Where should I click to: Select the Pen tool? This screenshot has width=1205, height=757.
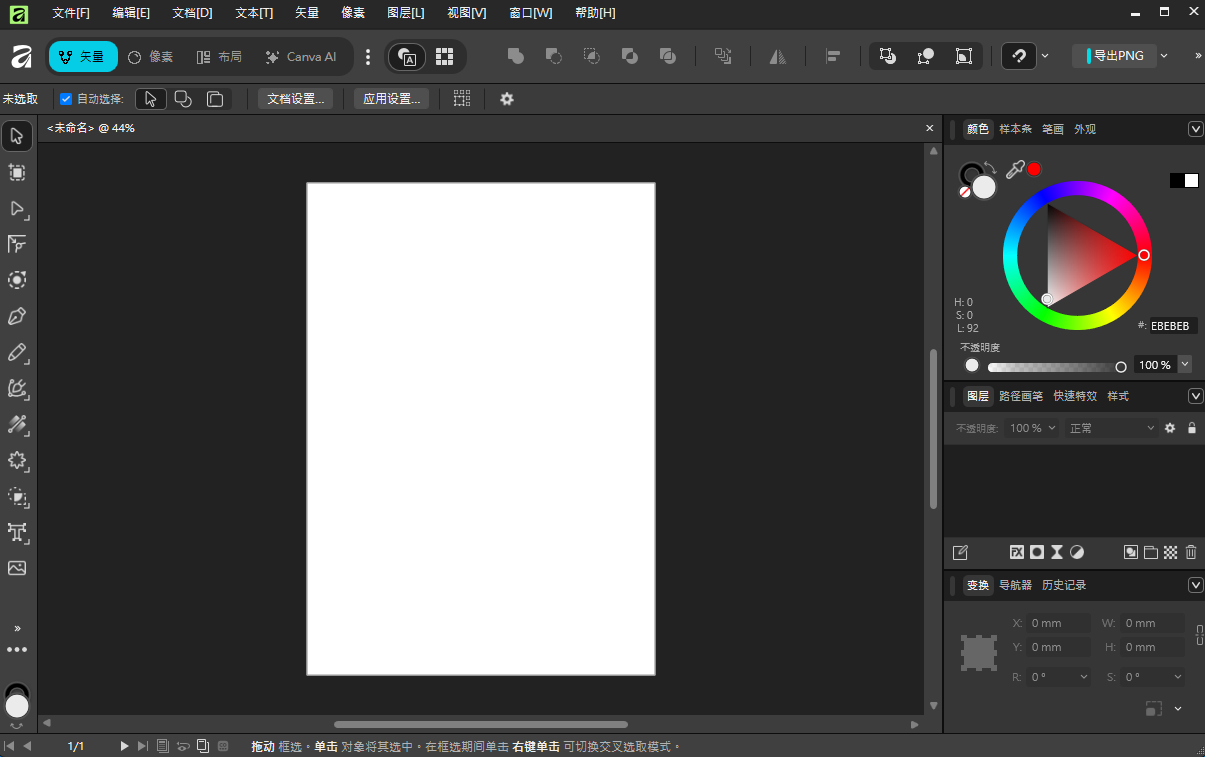click(x=17, y=316)
